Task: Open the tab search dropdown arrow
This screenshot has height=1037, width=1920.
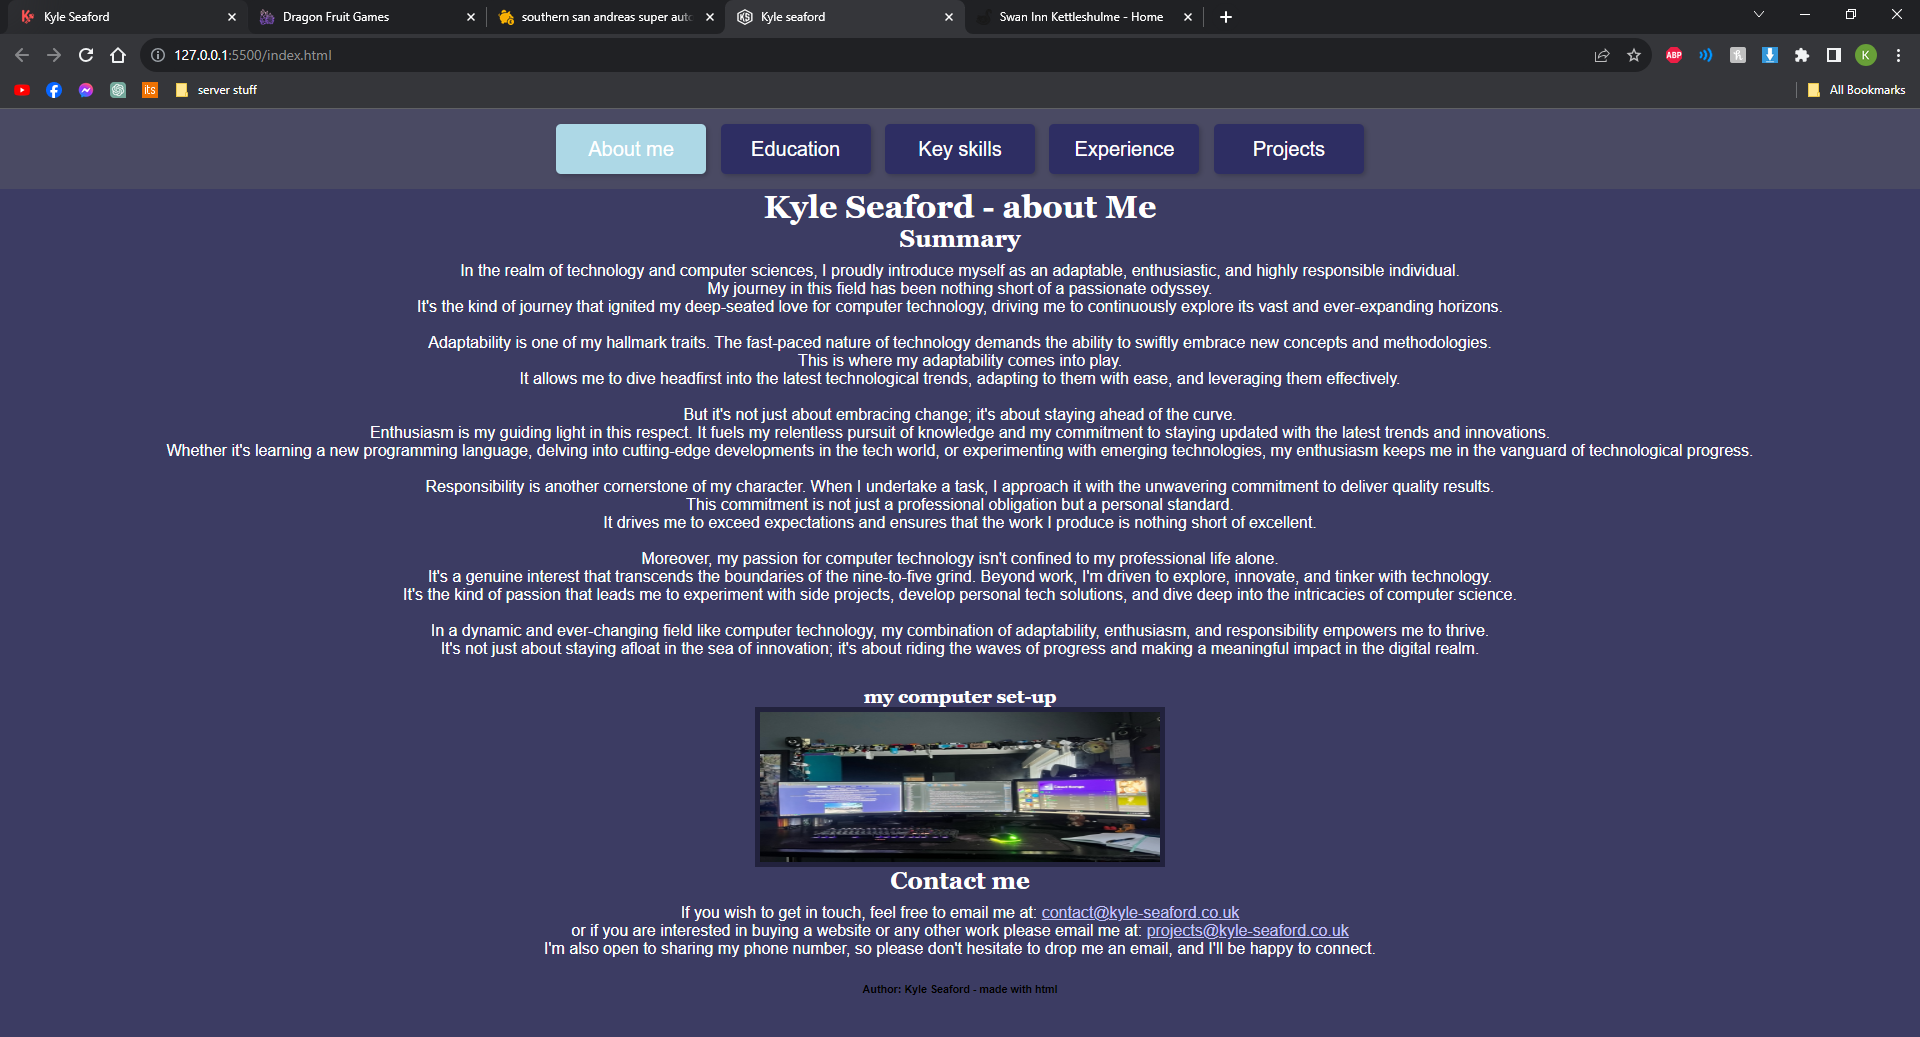Action: [1759, 15]
